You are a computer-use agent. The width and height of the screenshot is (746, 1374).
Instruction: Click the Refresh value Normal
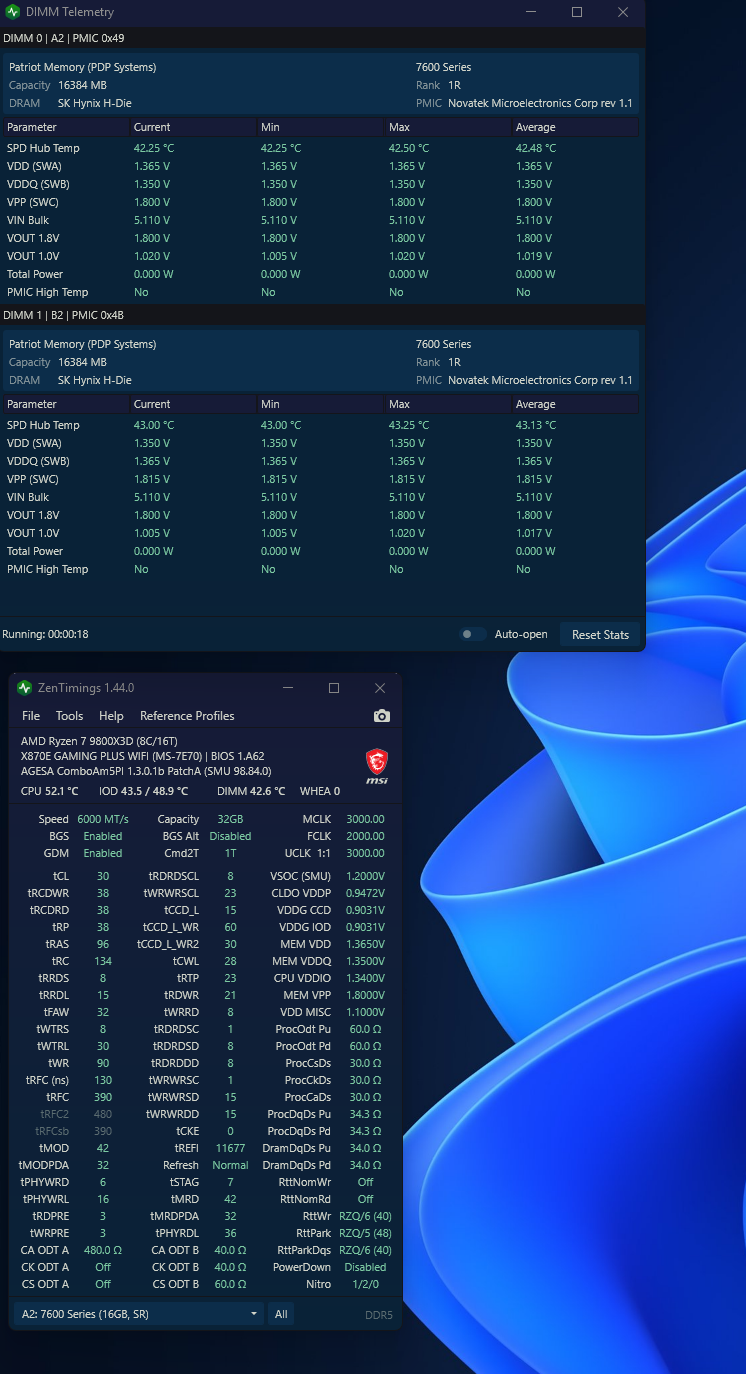pyautogui.click(x=230, y=1165)
